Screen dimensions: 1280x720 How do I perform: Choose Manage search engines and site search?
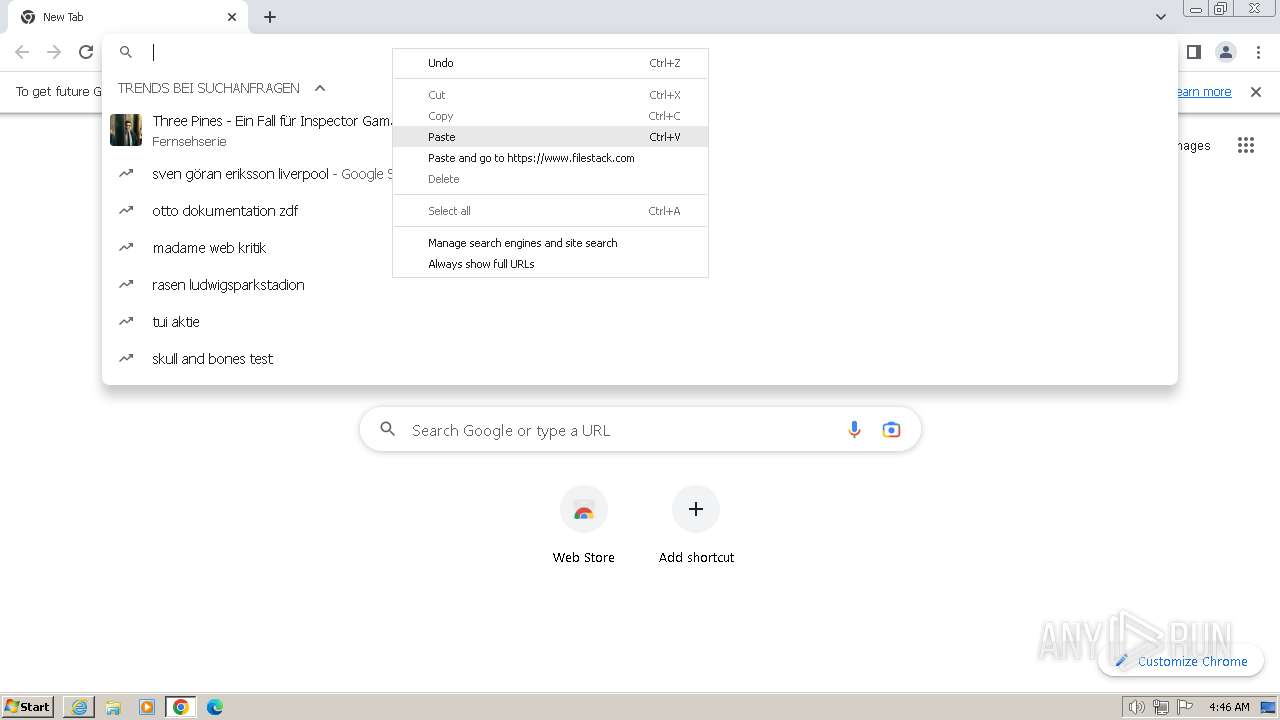tap(550, 243)
